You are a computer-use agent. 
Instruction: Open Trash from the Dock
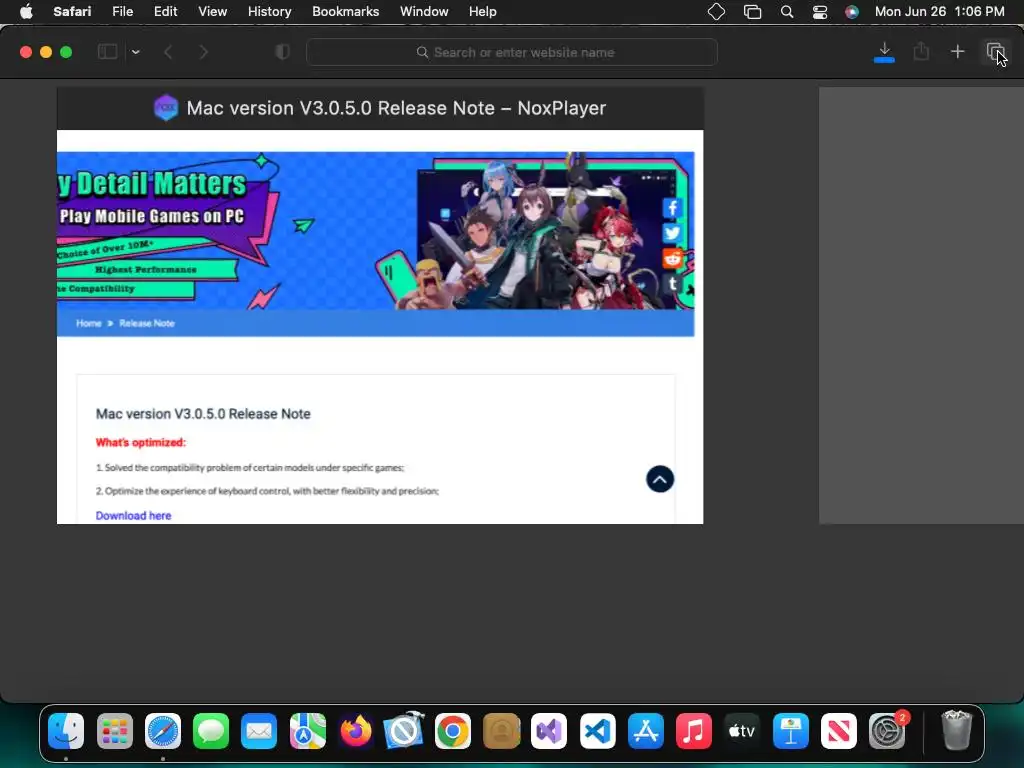click(957, 731)
